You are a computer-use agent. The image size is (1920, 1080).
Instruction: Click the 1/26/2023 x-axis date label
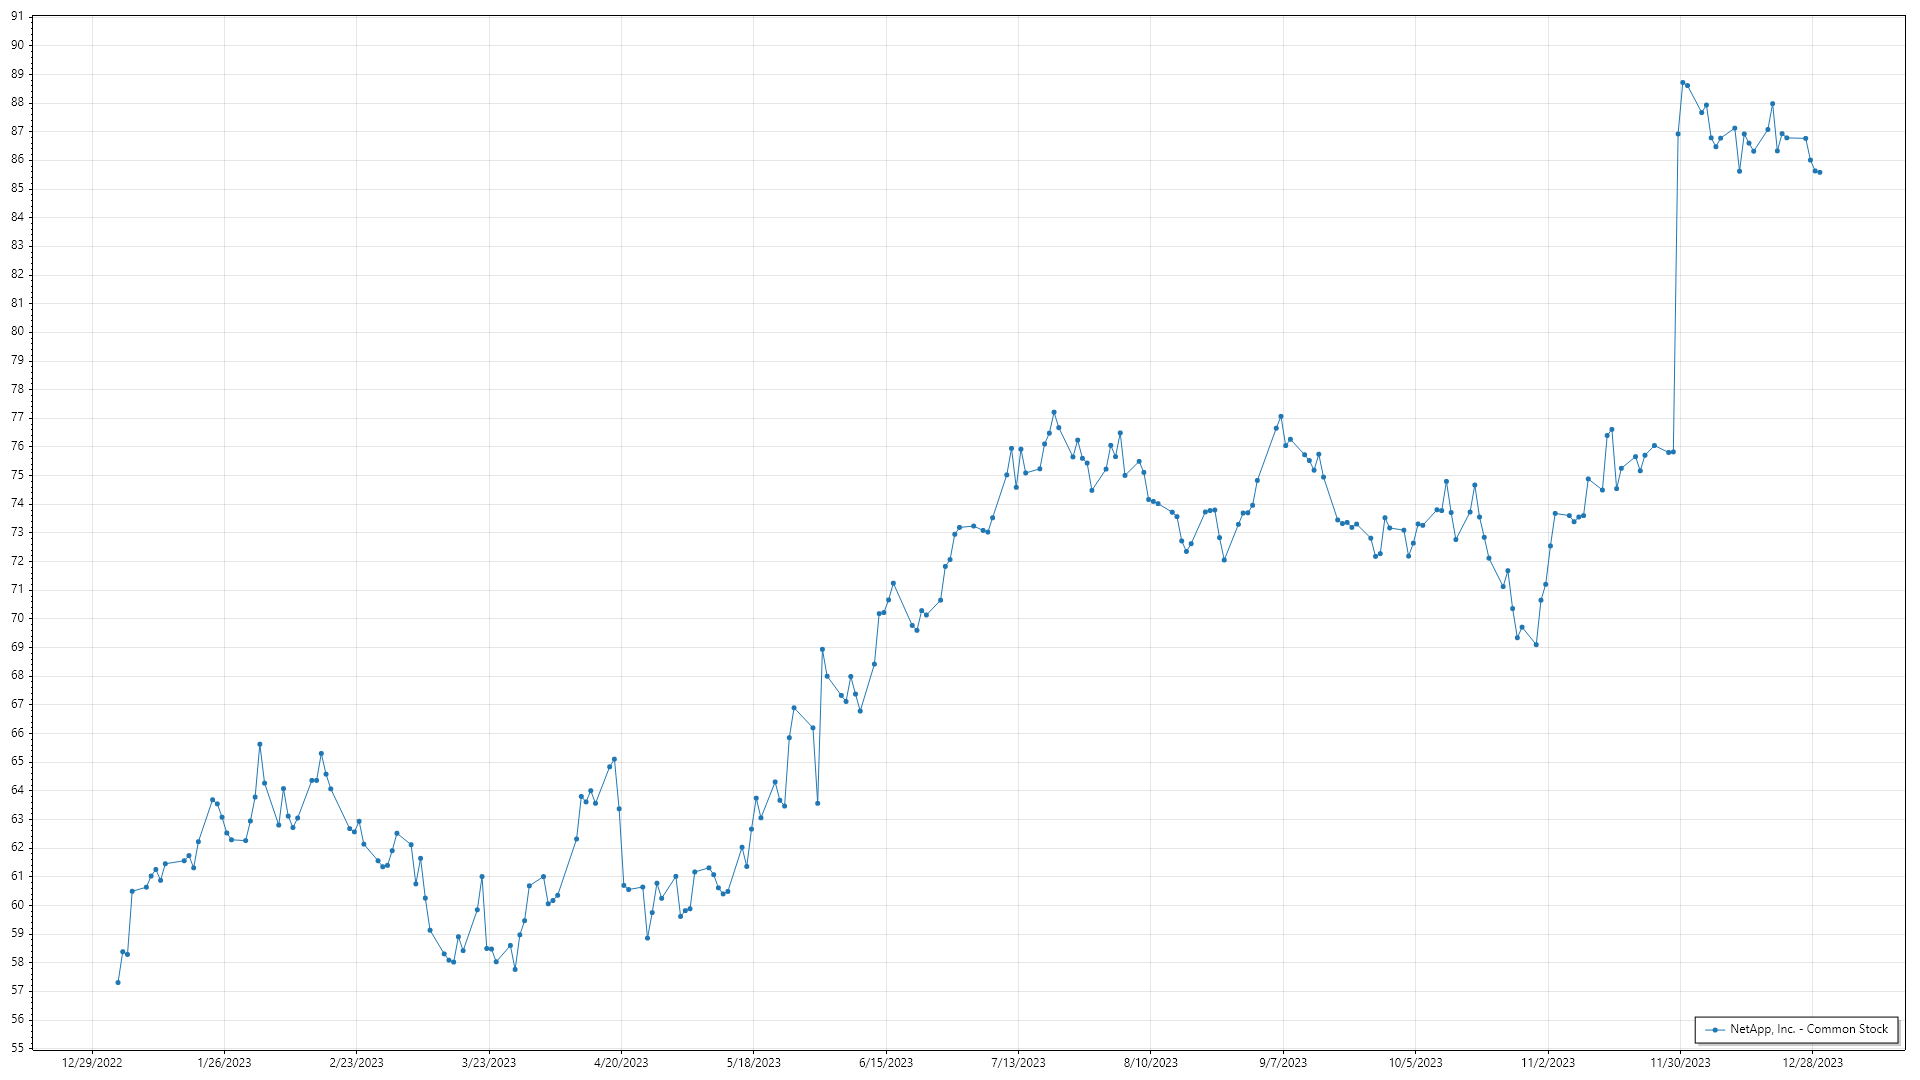click(224, 1063)
